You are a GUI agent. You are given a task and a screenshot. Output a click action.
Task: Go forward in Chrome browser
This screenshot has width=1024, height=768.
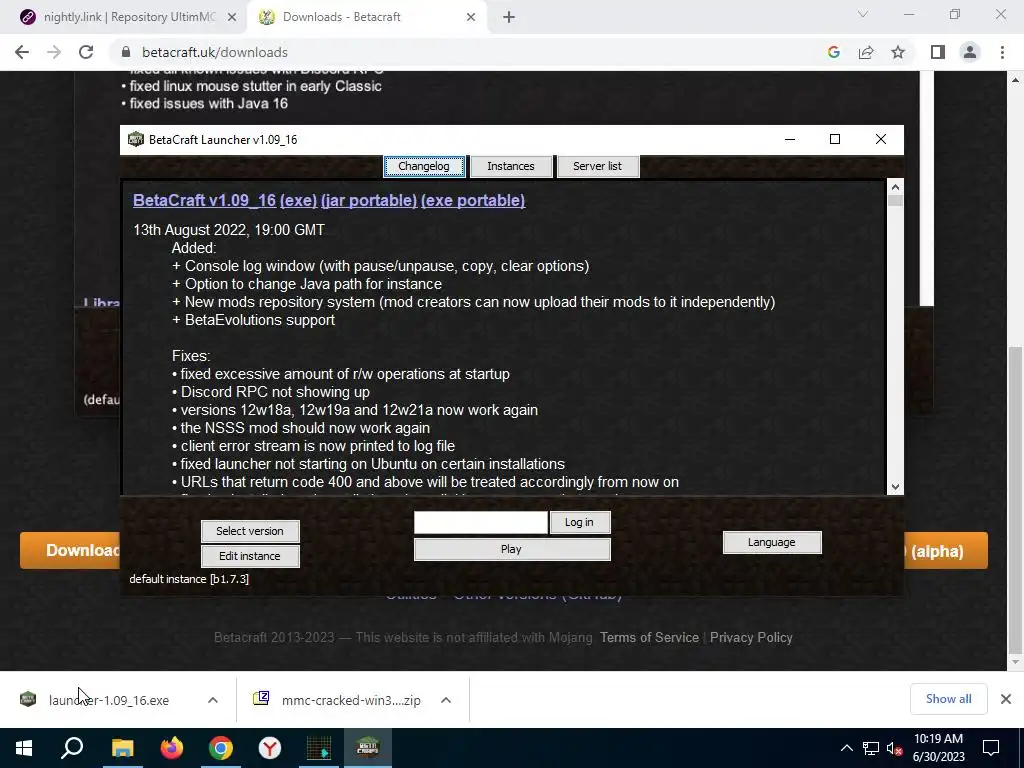(x=54, y=52)
